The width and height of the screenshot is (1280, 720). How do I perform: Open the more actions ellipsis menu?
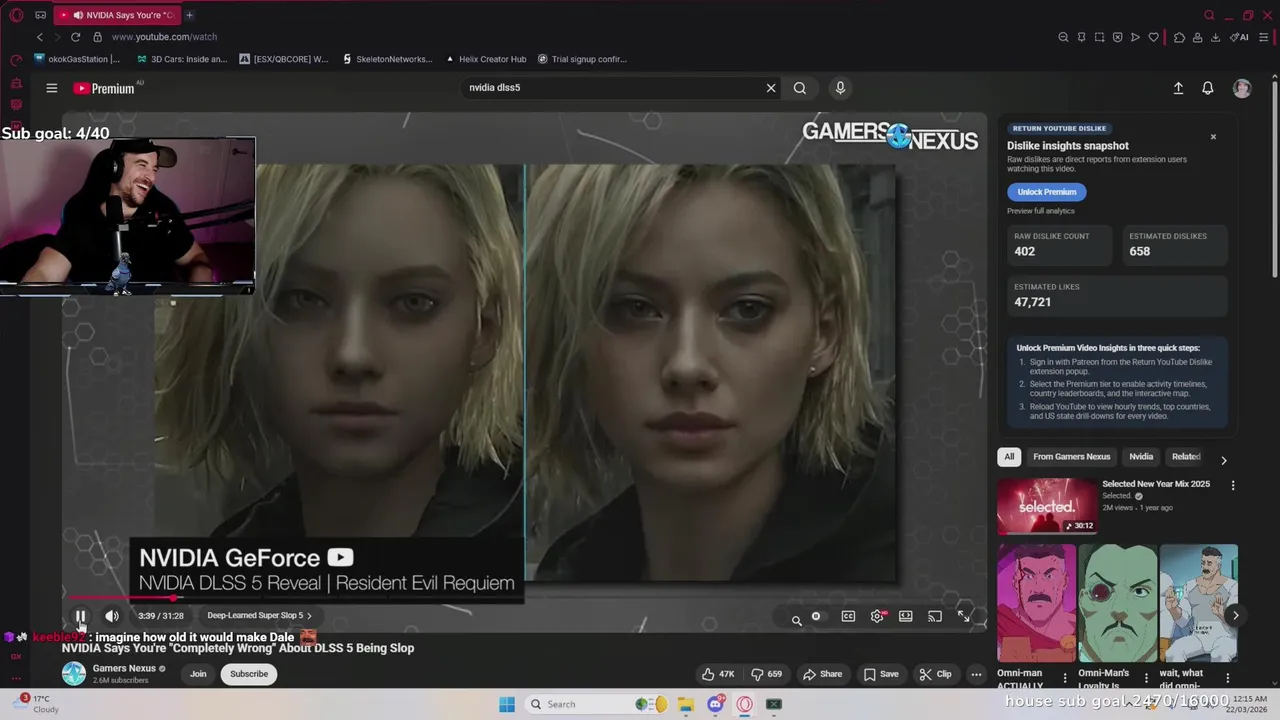(x=976, y=674)
